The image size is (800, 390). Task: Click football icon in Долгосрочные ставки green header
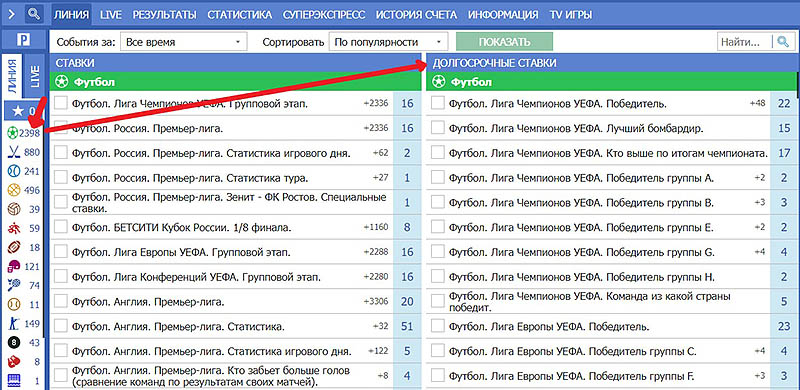click(x=438, y=82)
